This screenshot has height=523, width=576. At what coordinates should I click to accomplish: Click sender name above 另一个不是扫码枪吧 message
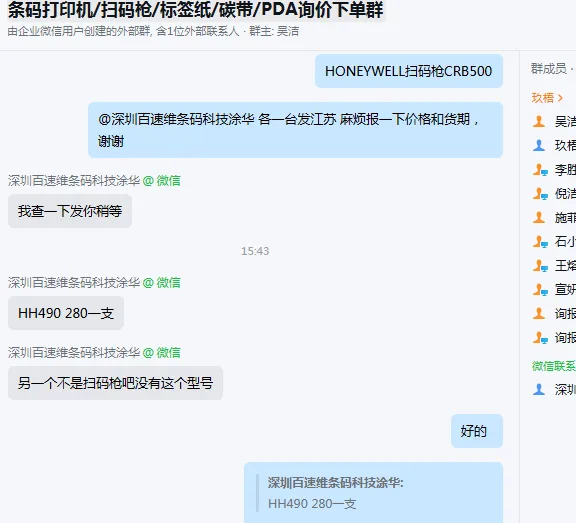[x=74, y=353]
